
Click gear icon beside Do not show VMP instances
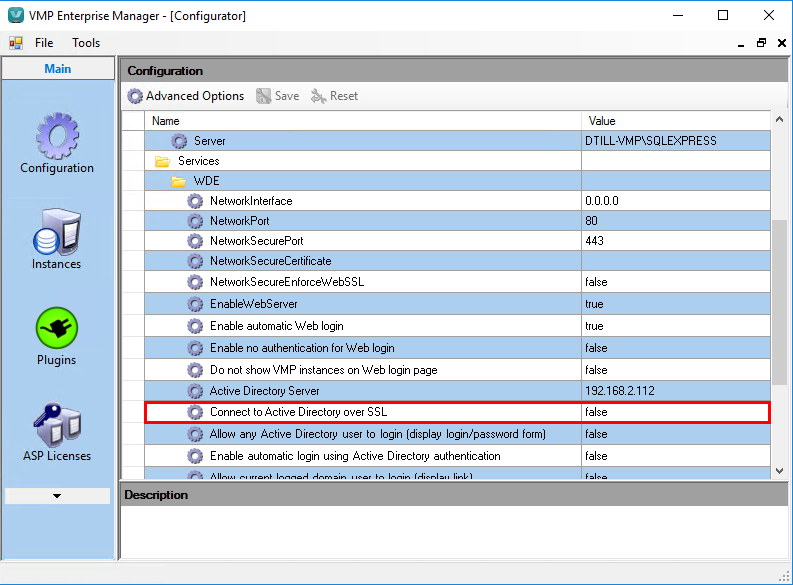click(195, 370)
